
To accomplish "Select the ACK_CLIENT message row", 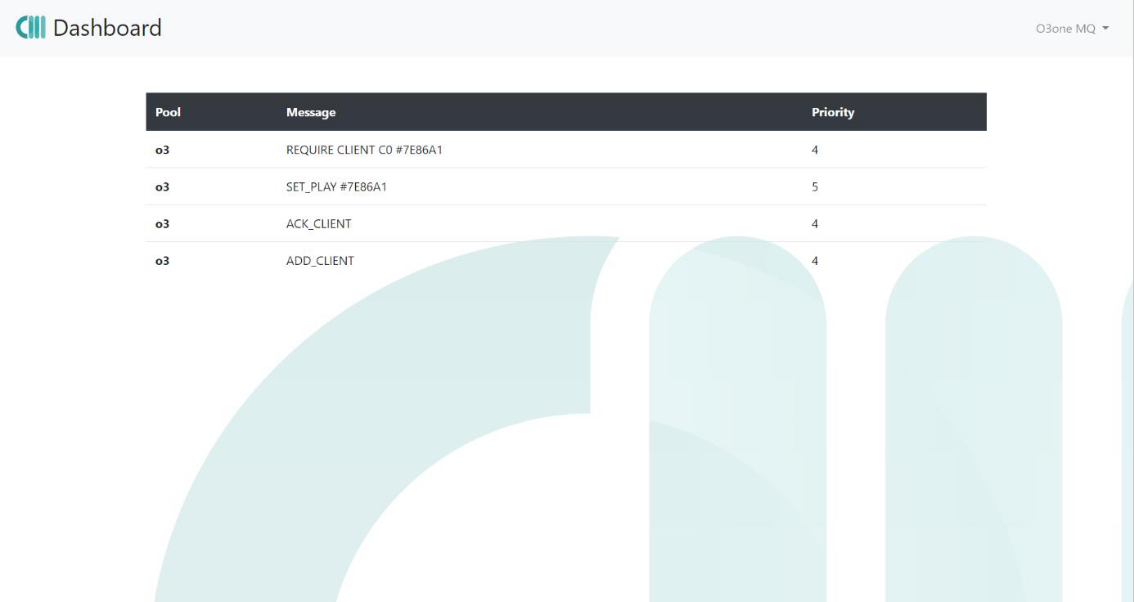I will (318, 224).
